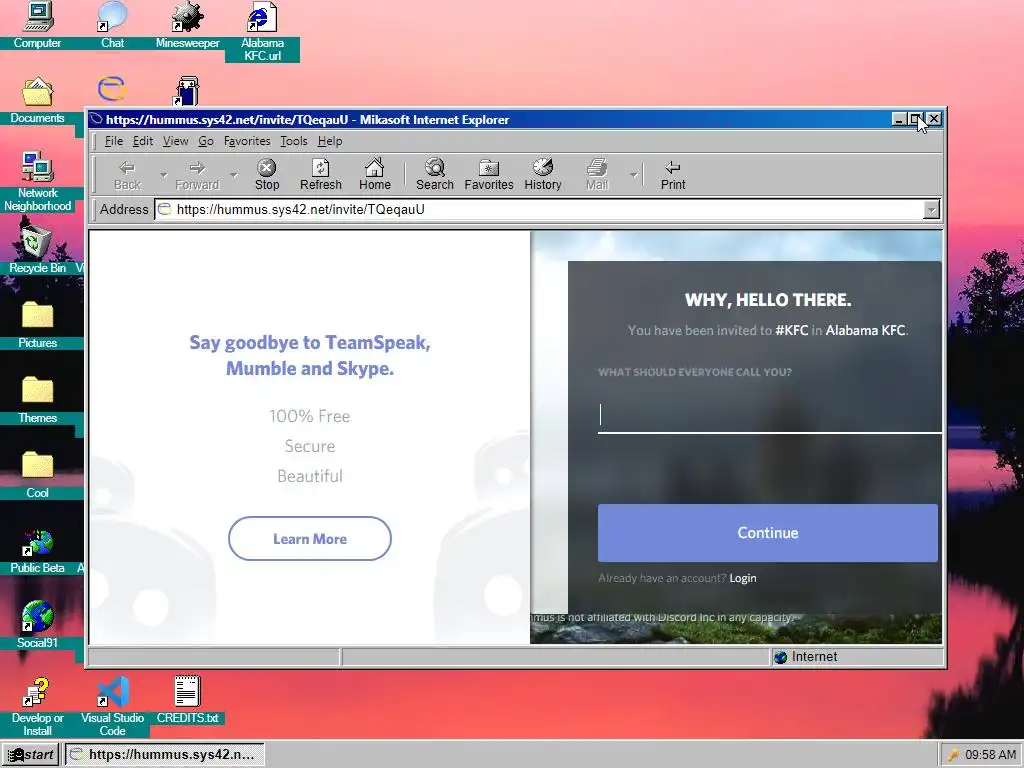Click the username input field
The height and width of the screenshot is (768, 1024).
(x=769, y=415)
